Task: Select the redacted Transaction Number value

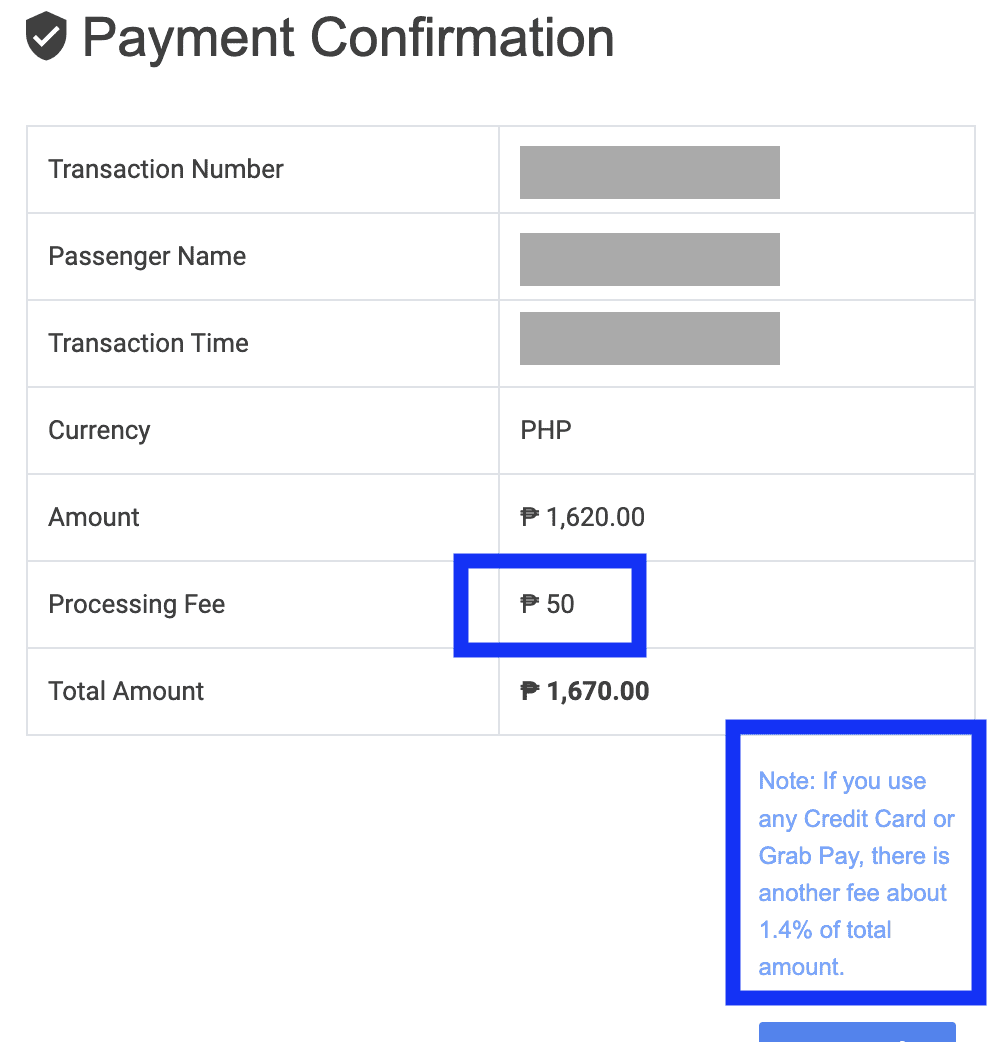Action: pyautogui.click(x=649, y=172)
